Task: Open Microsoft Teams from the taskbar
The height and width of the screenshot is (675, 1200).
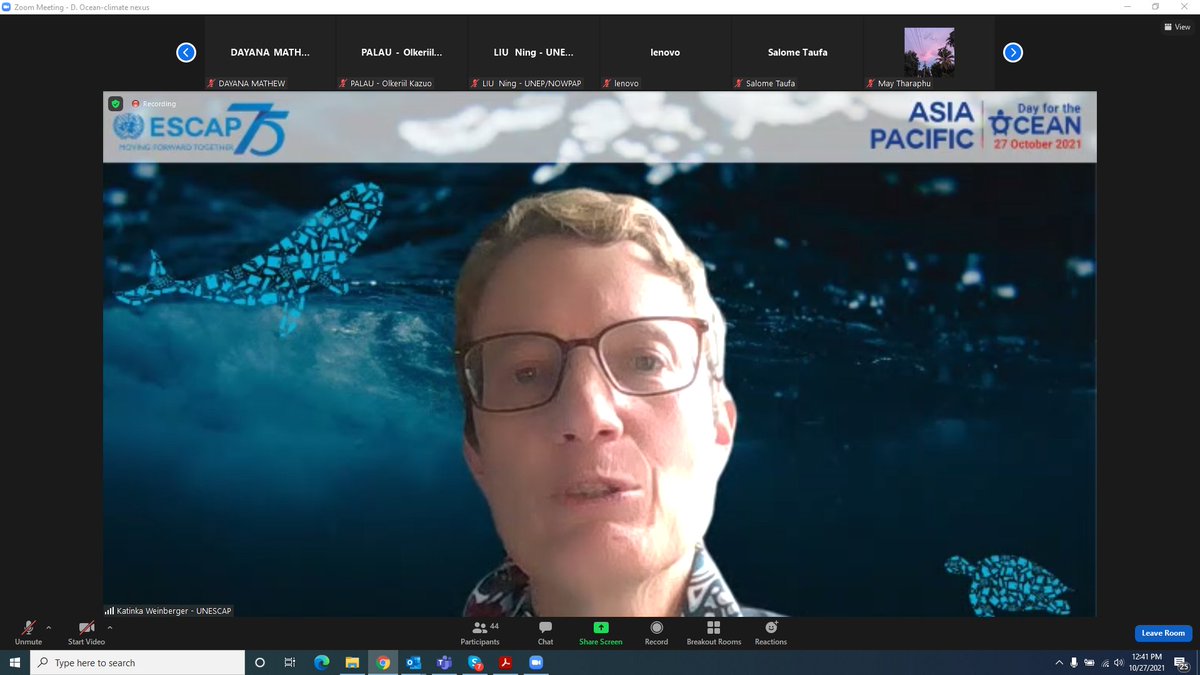Action: (x=444, y=662)
